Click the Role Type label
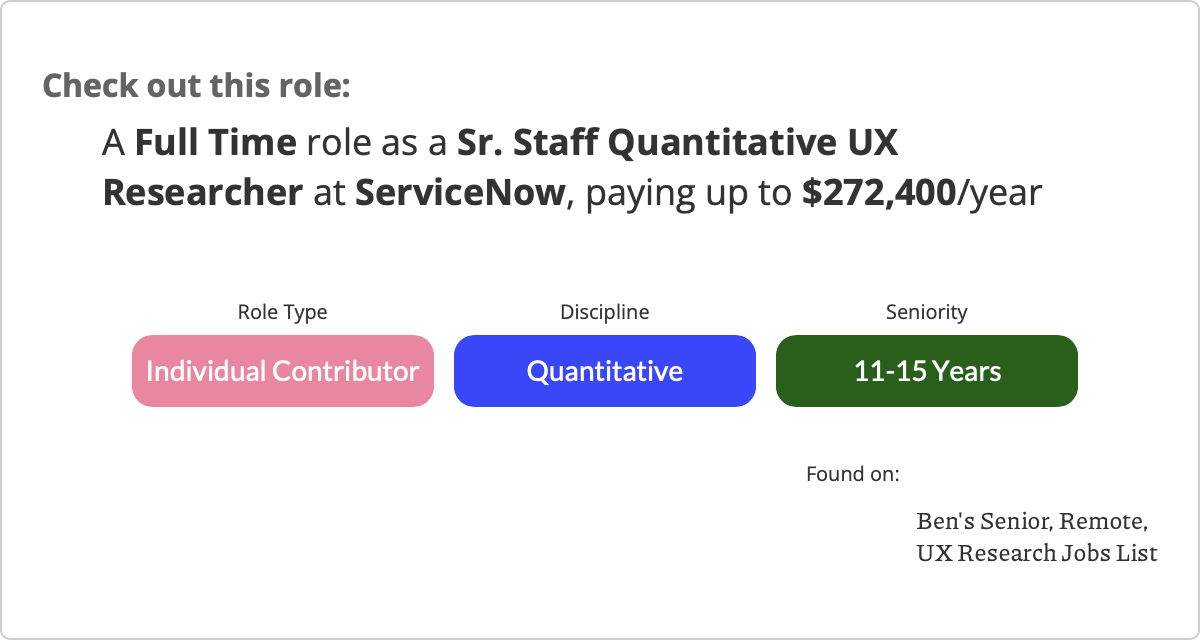 tap(282, 312)
